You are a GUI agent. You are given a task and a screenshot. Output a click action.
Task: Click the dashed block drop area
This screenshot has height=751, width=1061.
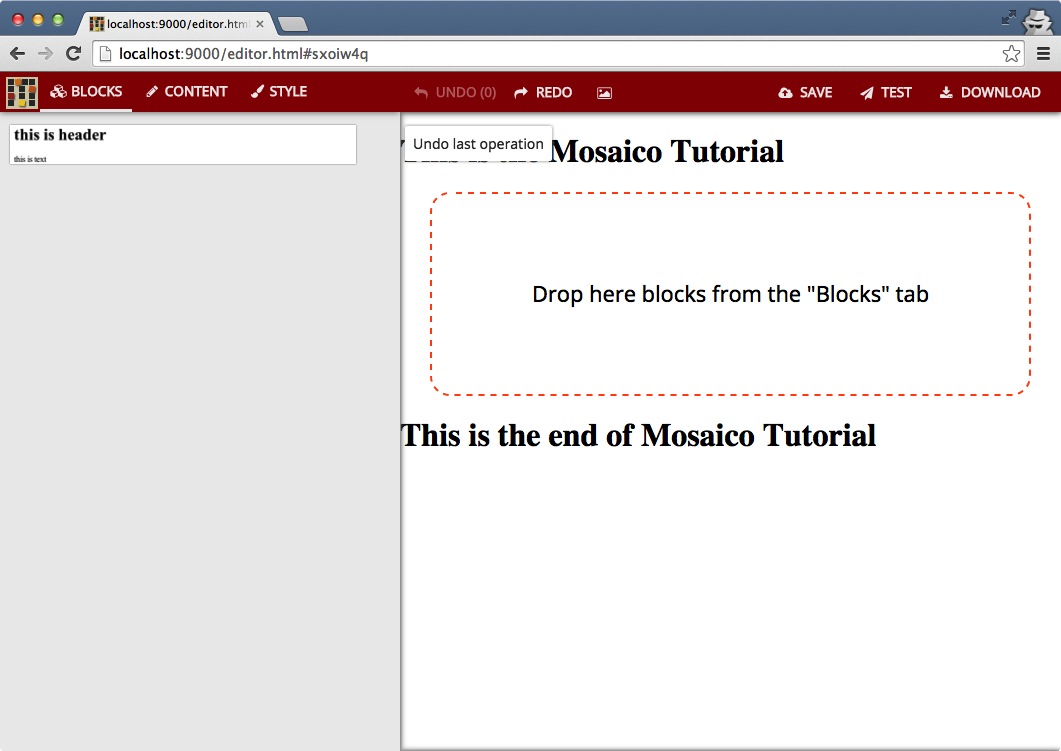tap(730, 294)
